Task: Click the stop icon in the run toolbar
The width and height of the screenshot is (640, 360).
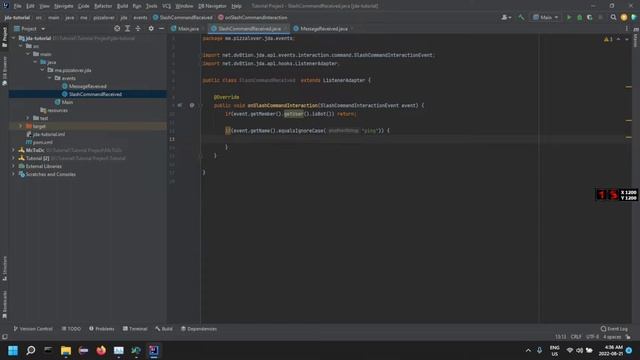Action: click(x=600, y=18)
